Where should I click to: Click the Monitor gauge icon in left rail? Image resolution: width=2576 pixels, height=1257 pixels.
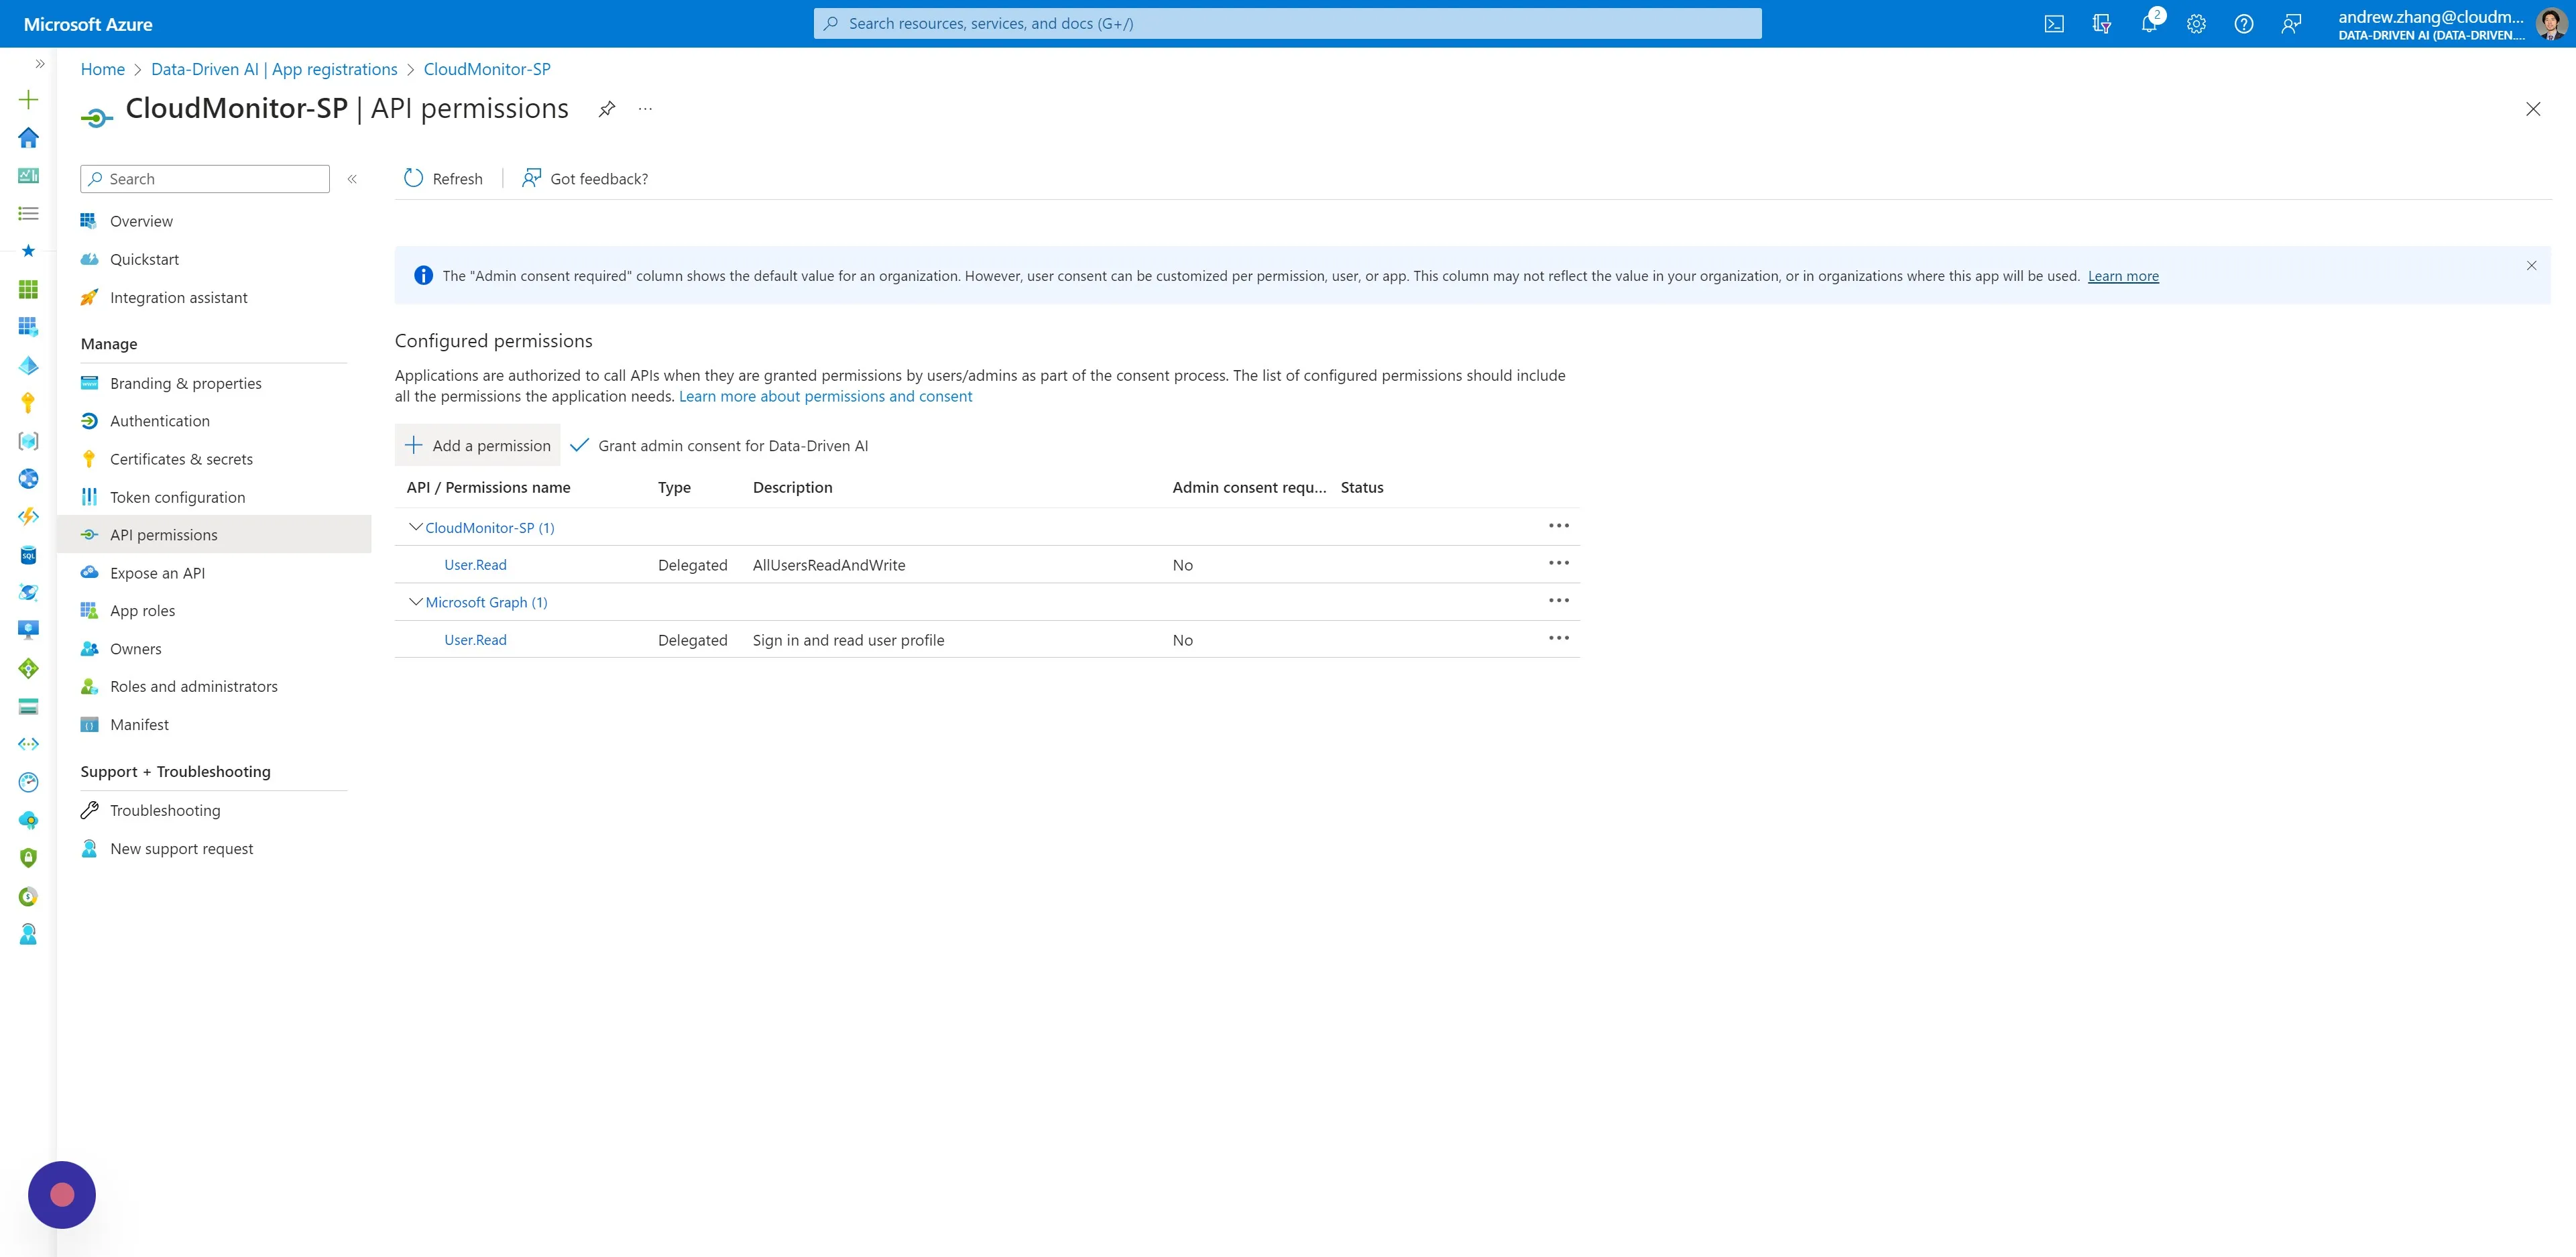point(29,782)
